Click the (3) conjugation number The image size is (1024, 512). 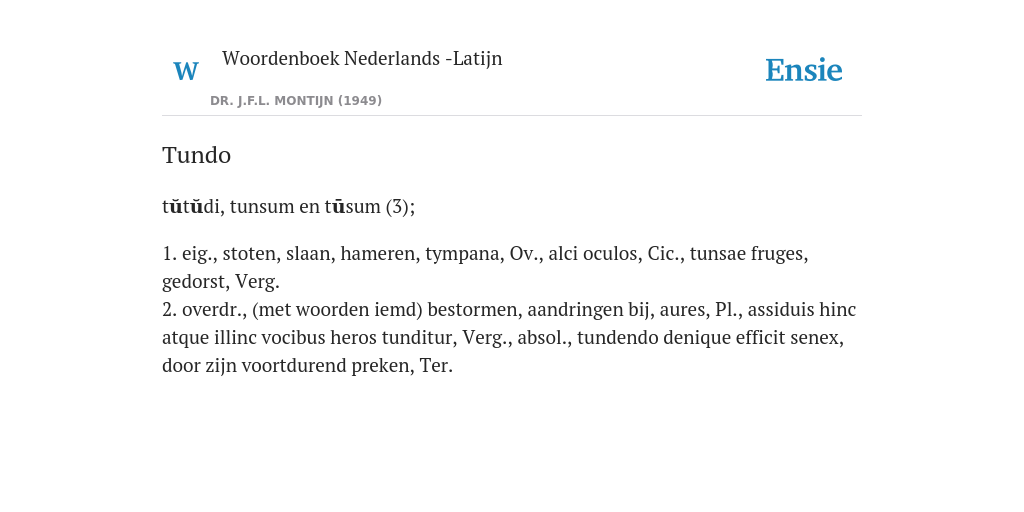pyautogui.click(x=400, y=206)
